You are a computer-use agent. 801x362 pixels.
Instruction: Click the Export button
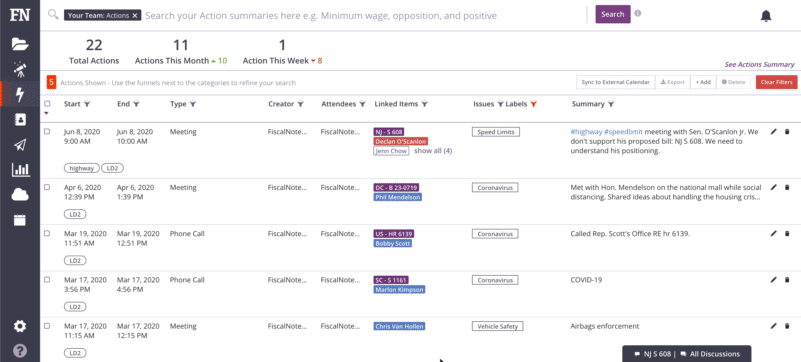673,82
